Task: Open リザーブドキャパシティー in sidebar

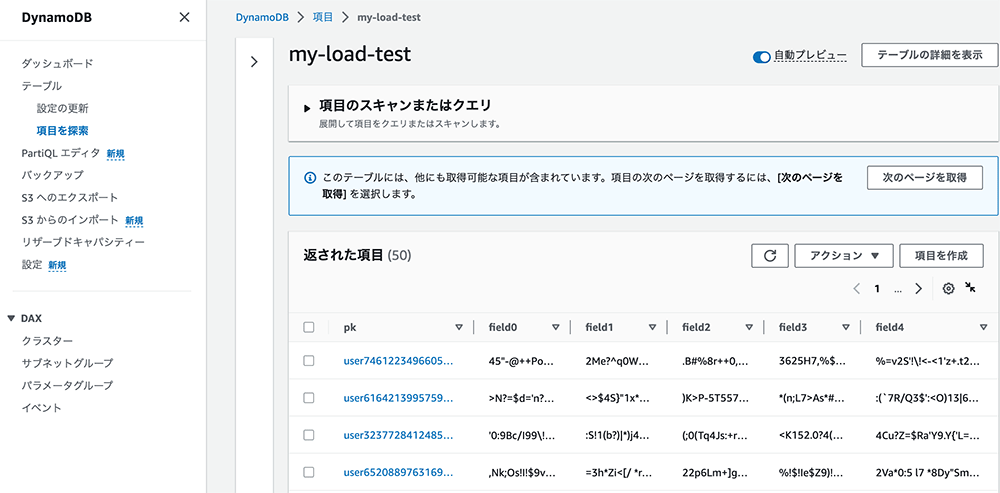Action: pos(83,242)
